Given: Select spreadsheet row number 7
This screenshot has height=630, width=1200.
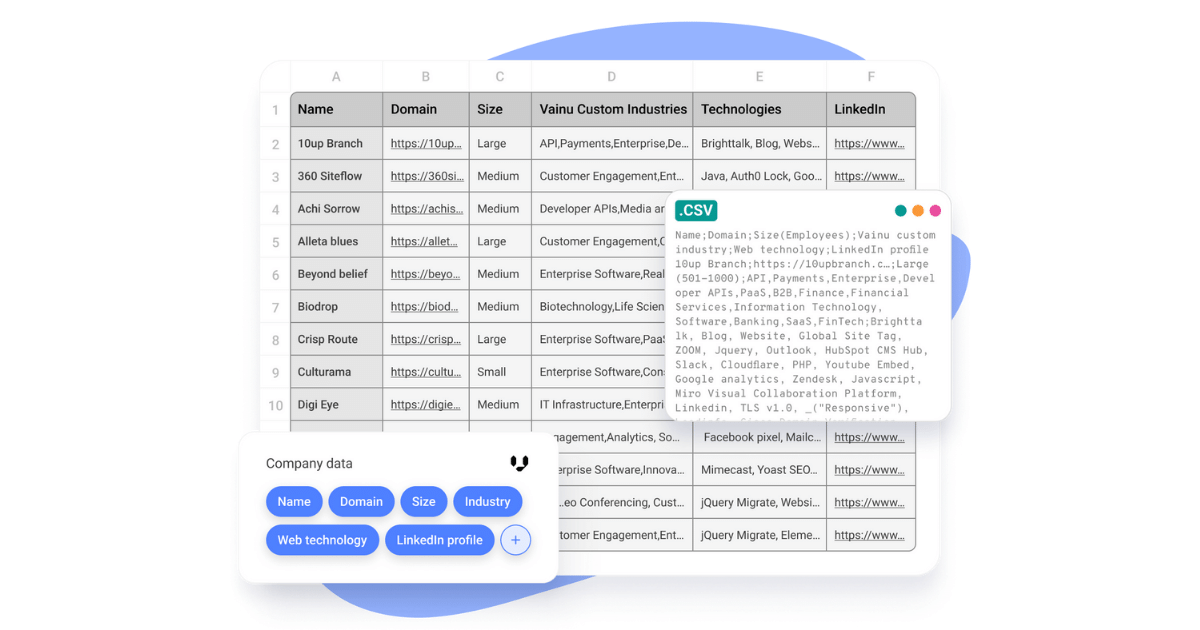Looking at the screenshot, I should (274, 306).
